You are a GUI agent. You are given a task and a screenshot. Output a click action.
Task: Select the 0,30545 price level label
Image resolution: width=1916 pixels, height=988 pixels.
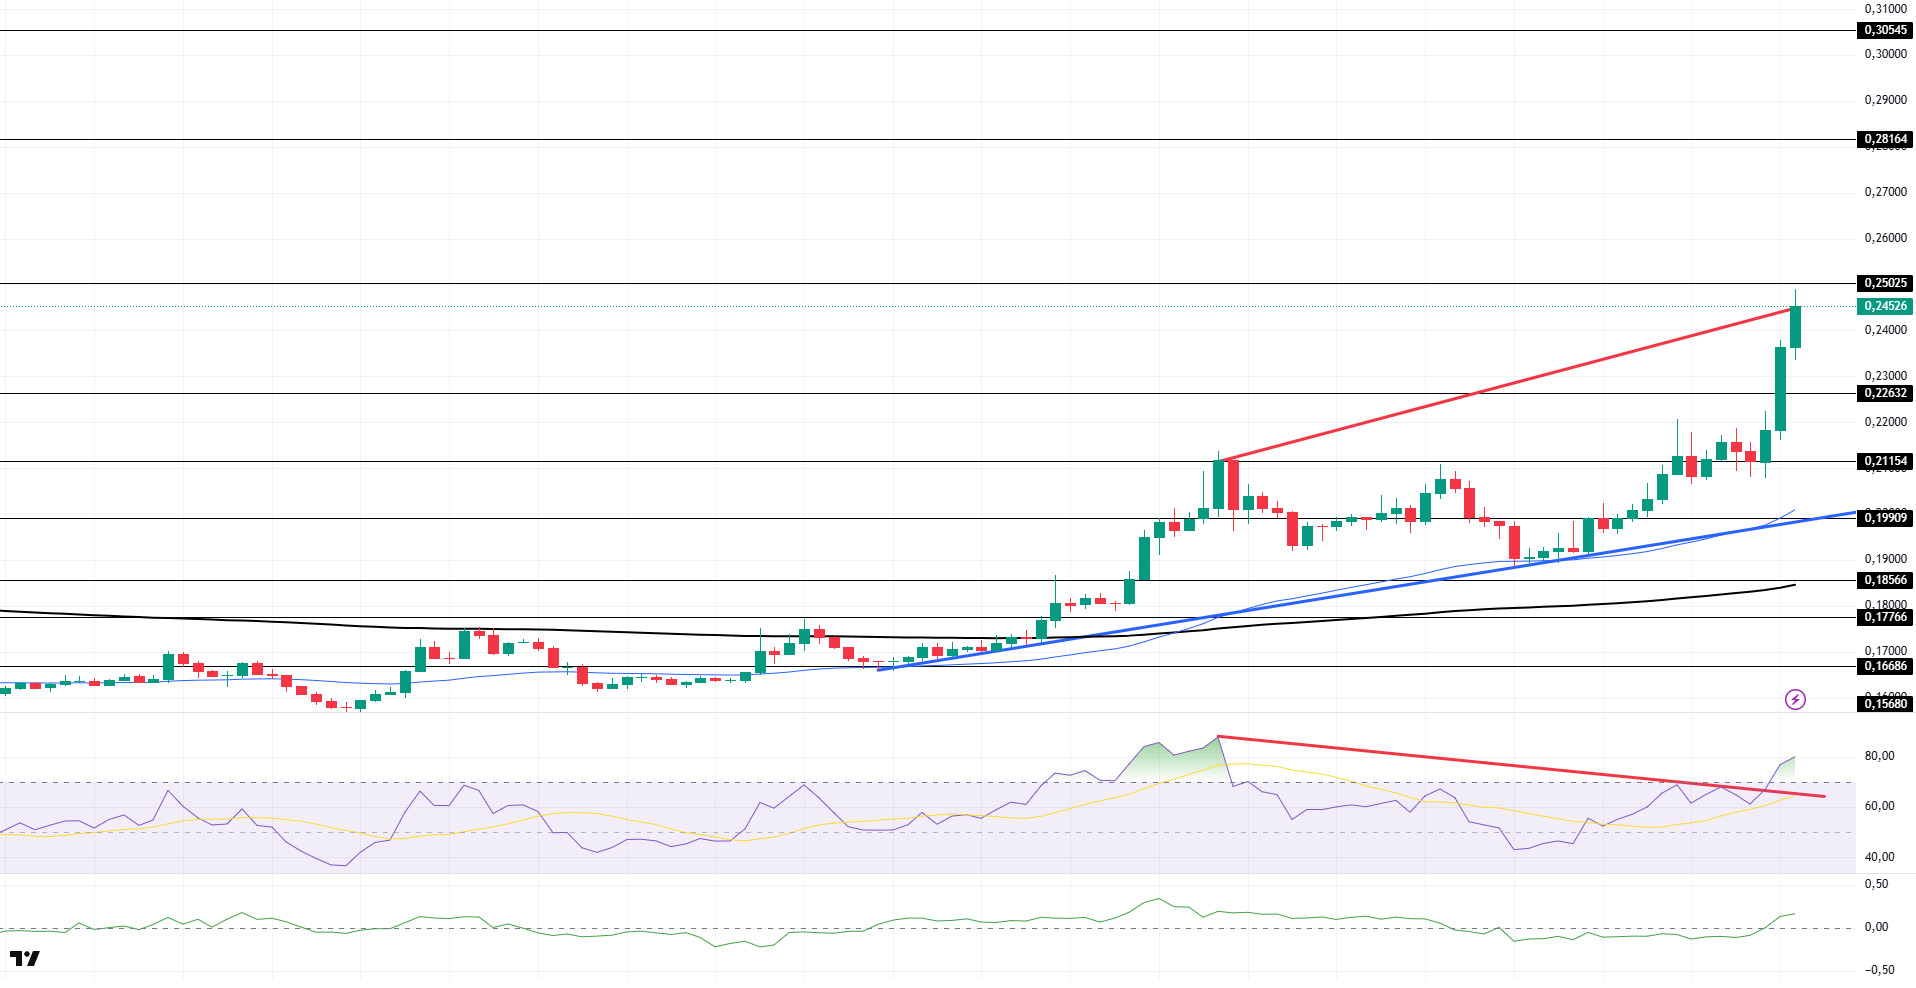1885,30
